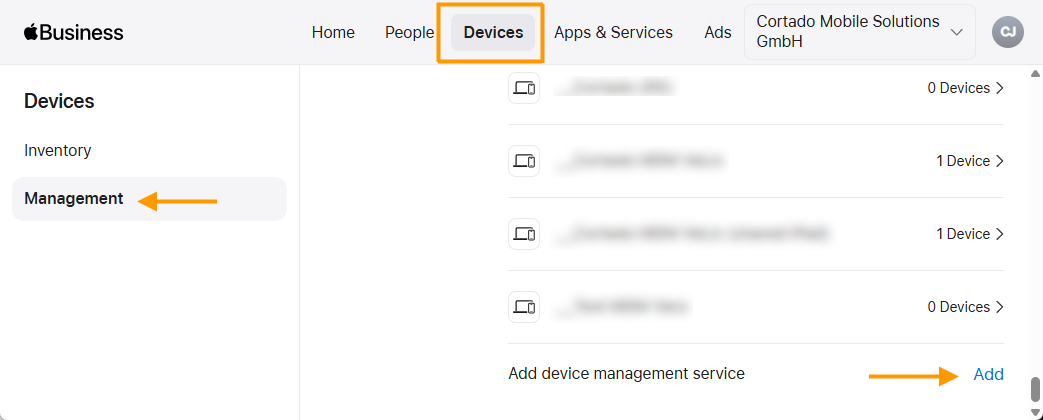This screenshot has height=420, width=1043.
Task: Click the '1 Device' count in the first 1 Device row
Action: [963, 161]
